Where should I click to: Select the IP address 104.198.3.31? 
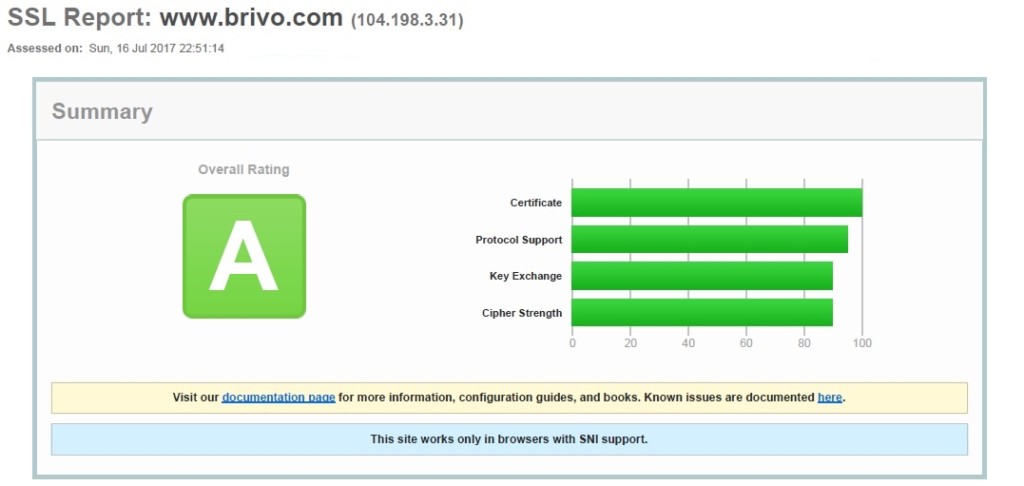tap(407, 21)
